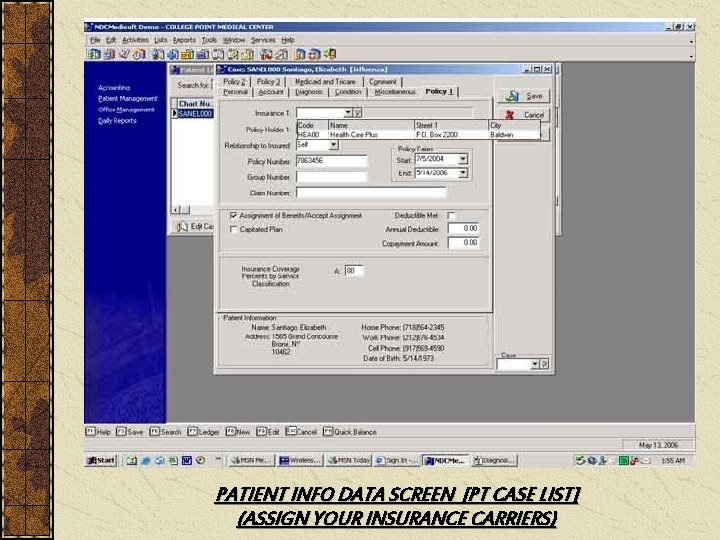Open Transaction Entry from the toolbar's first icon
This screenshot has width=720, height=540.
coord(94,54)
